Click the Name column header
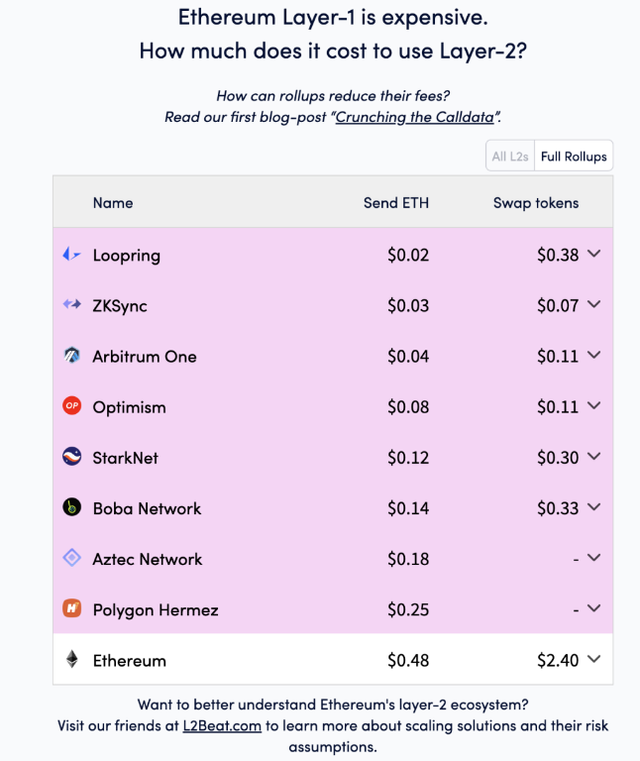 tap(113, 202)
